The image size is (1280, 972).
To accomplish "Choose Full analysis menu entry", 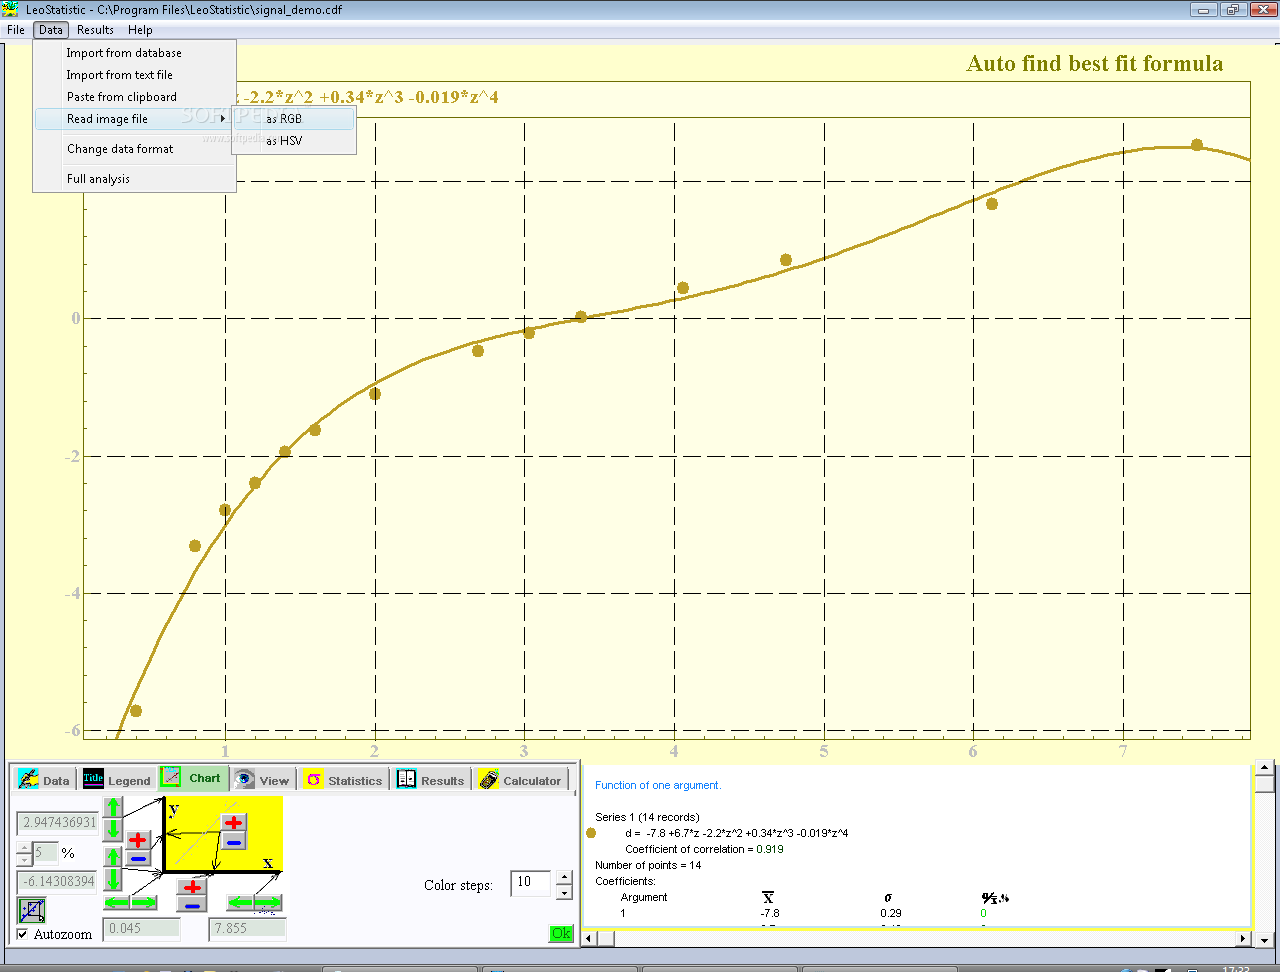I will click(x=135, y=179).
